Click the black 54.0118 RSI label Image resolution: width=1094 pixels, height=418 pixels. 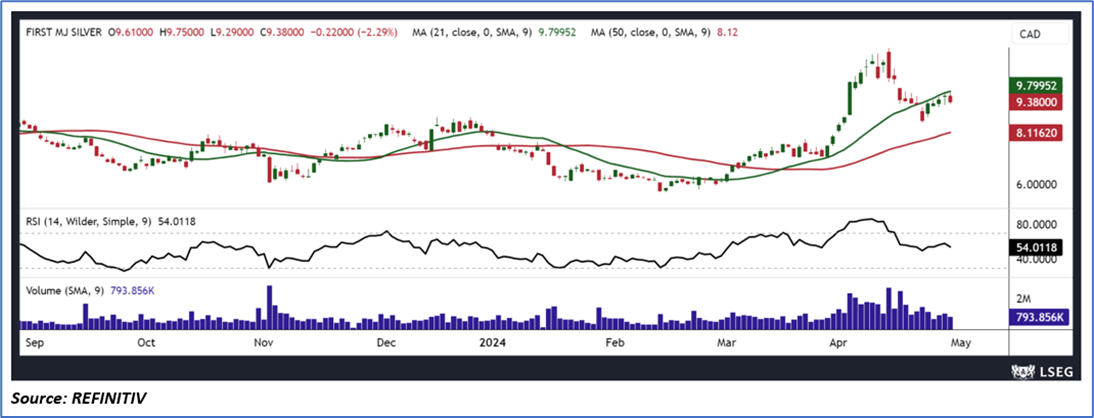(1036, 246)
